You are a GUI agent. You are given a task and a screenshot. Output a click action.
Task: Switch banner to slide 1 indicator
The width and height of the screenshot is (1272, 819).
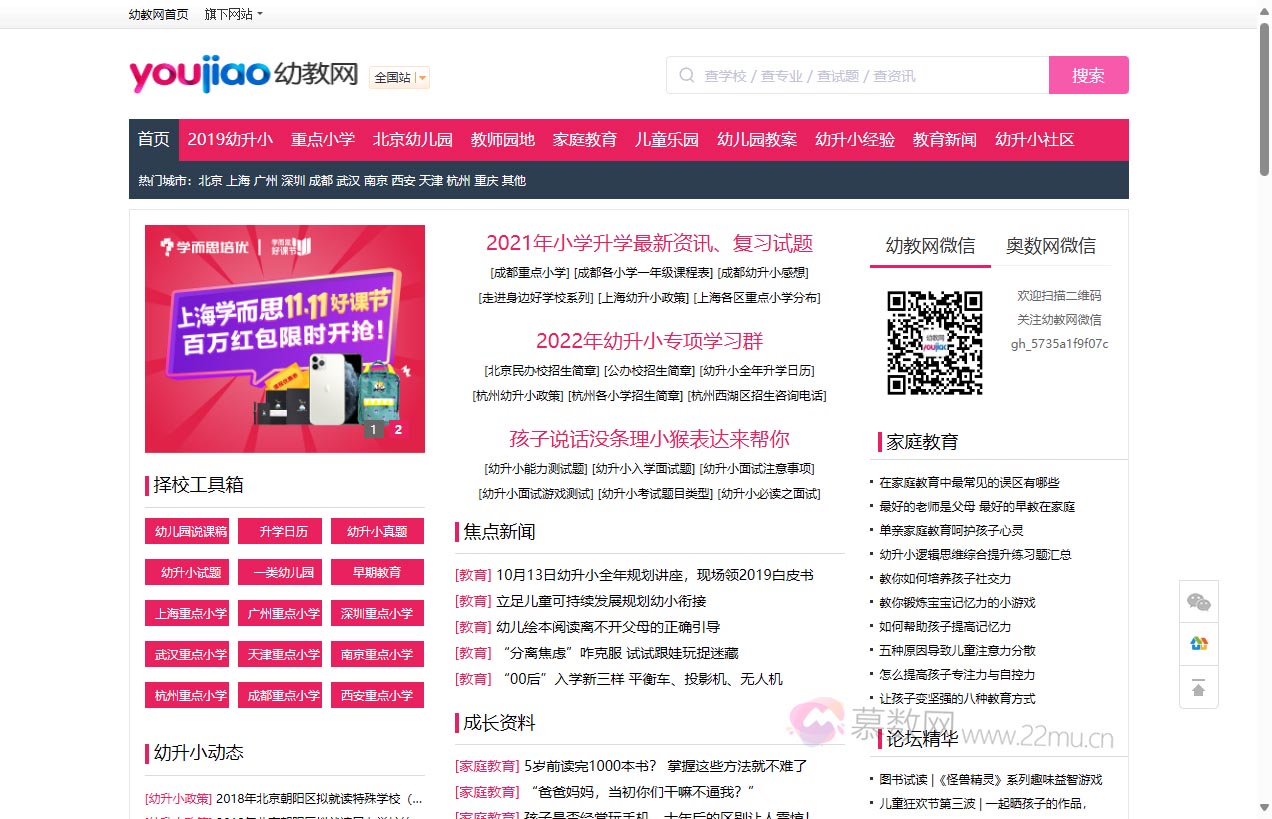point(373,430)
